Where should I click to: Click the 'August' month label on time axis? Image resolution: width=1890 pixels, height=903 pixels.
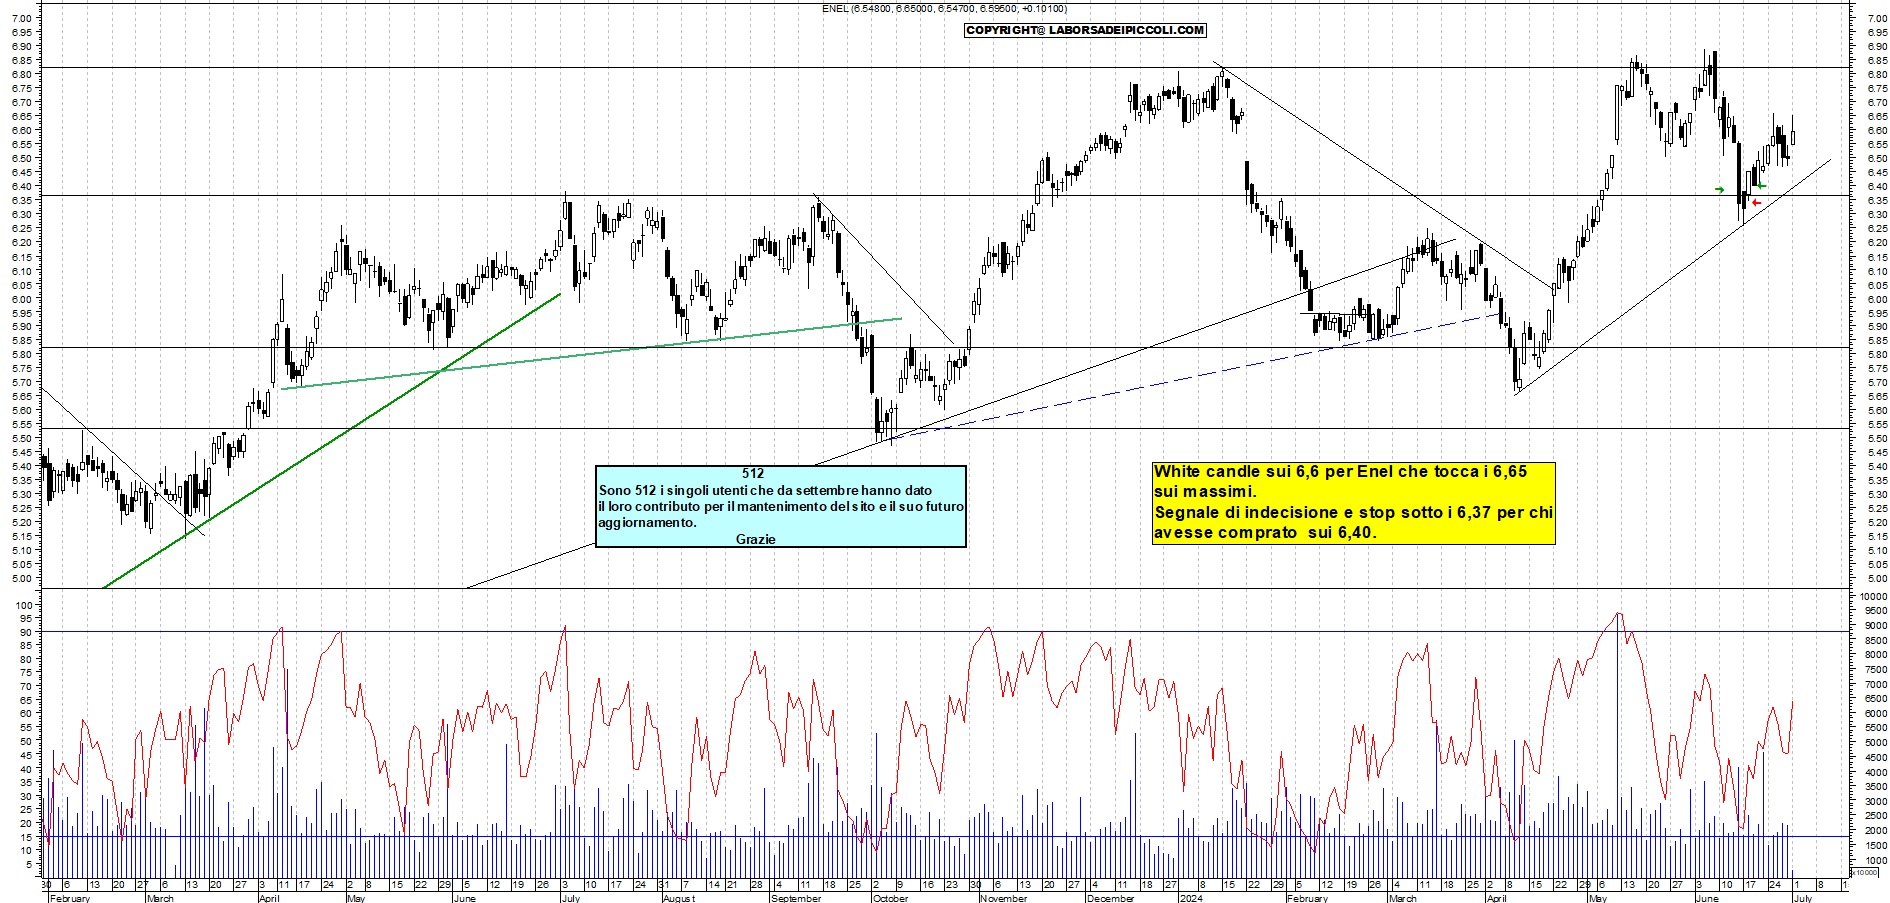tap(678, 898)
